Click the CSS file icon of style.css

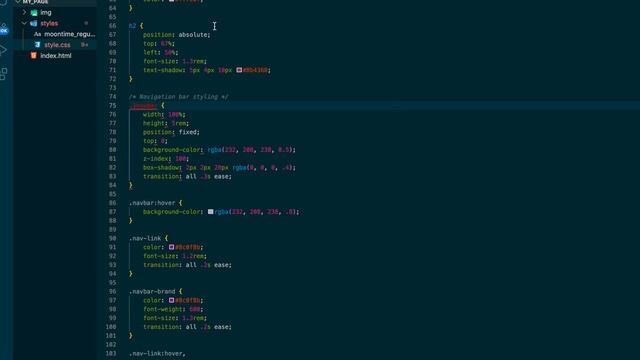pos(38,45)
